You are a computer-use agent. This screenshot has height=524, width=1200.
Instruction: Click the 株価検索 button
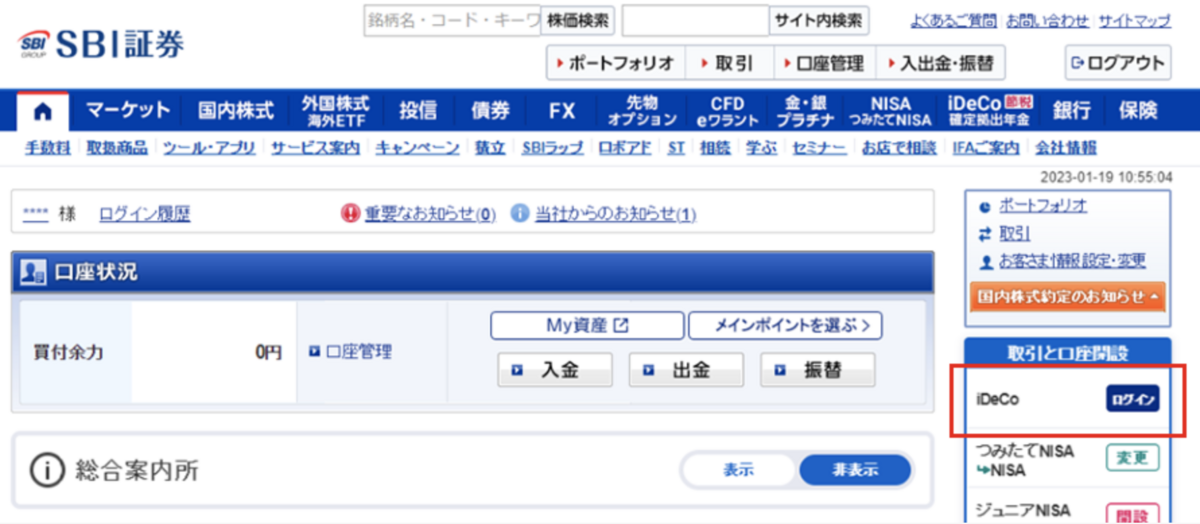click(x=576, y=20)
